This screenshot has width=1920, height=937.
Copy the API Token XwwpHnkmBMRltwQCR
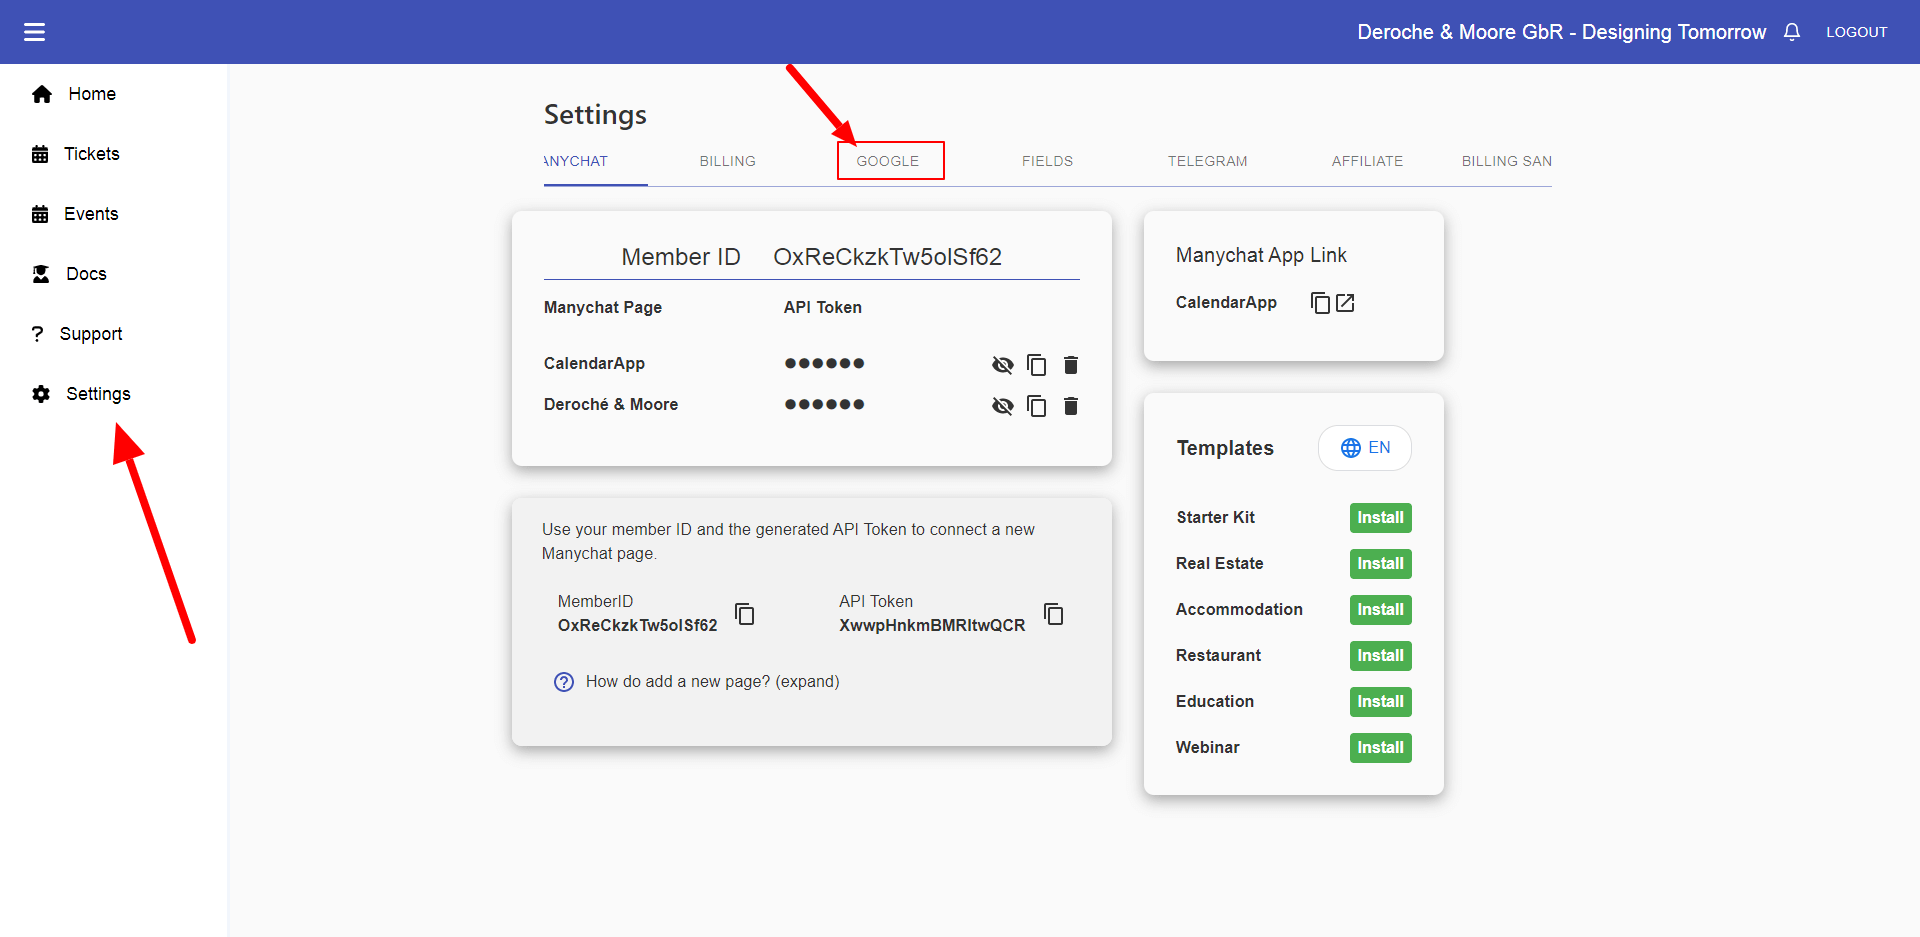[x=1053, y=614]
